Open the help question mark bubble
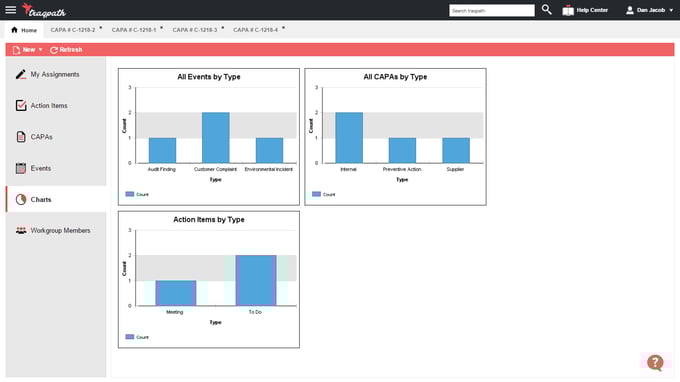The image size is (680, 382). point(655,362)
